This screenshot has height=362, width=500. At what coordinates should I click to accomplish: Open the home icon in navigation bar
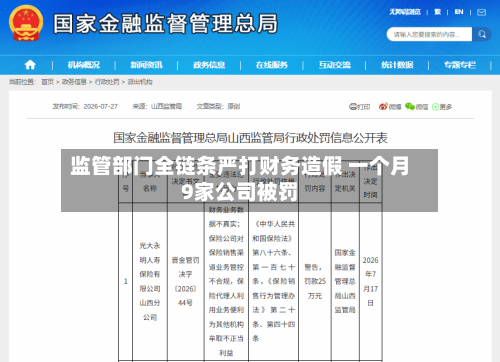(30, 65)
